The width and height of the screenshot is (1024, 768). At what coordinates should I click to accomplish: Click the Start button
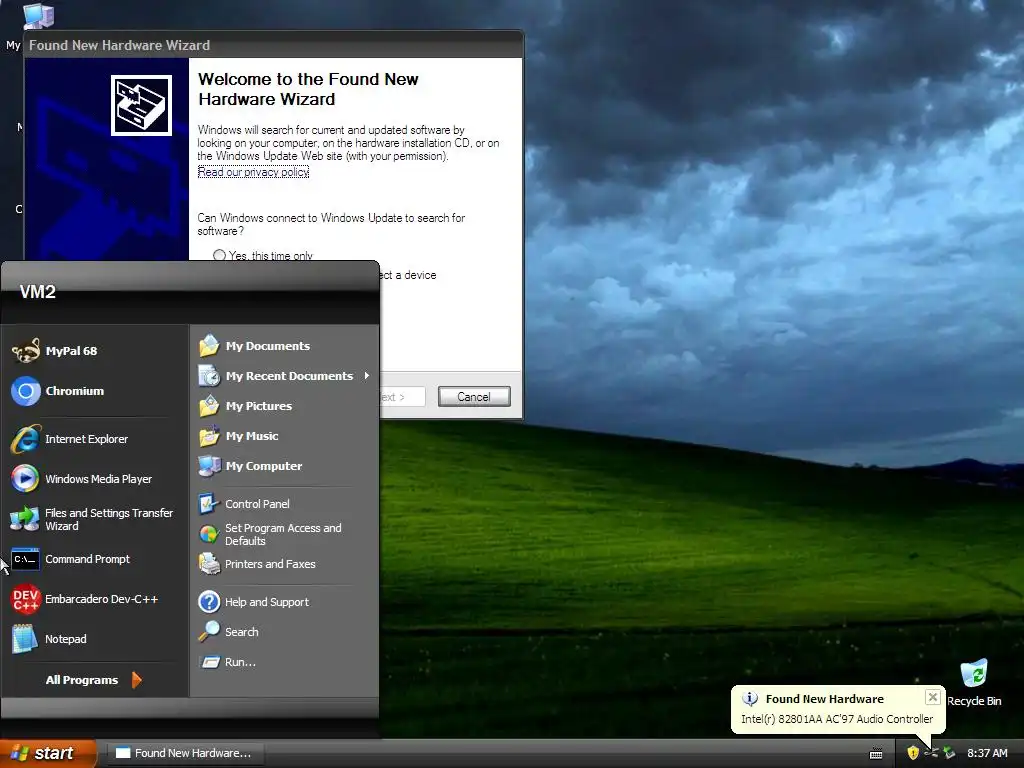point(48,753)
